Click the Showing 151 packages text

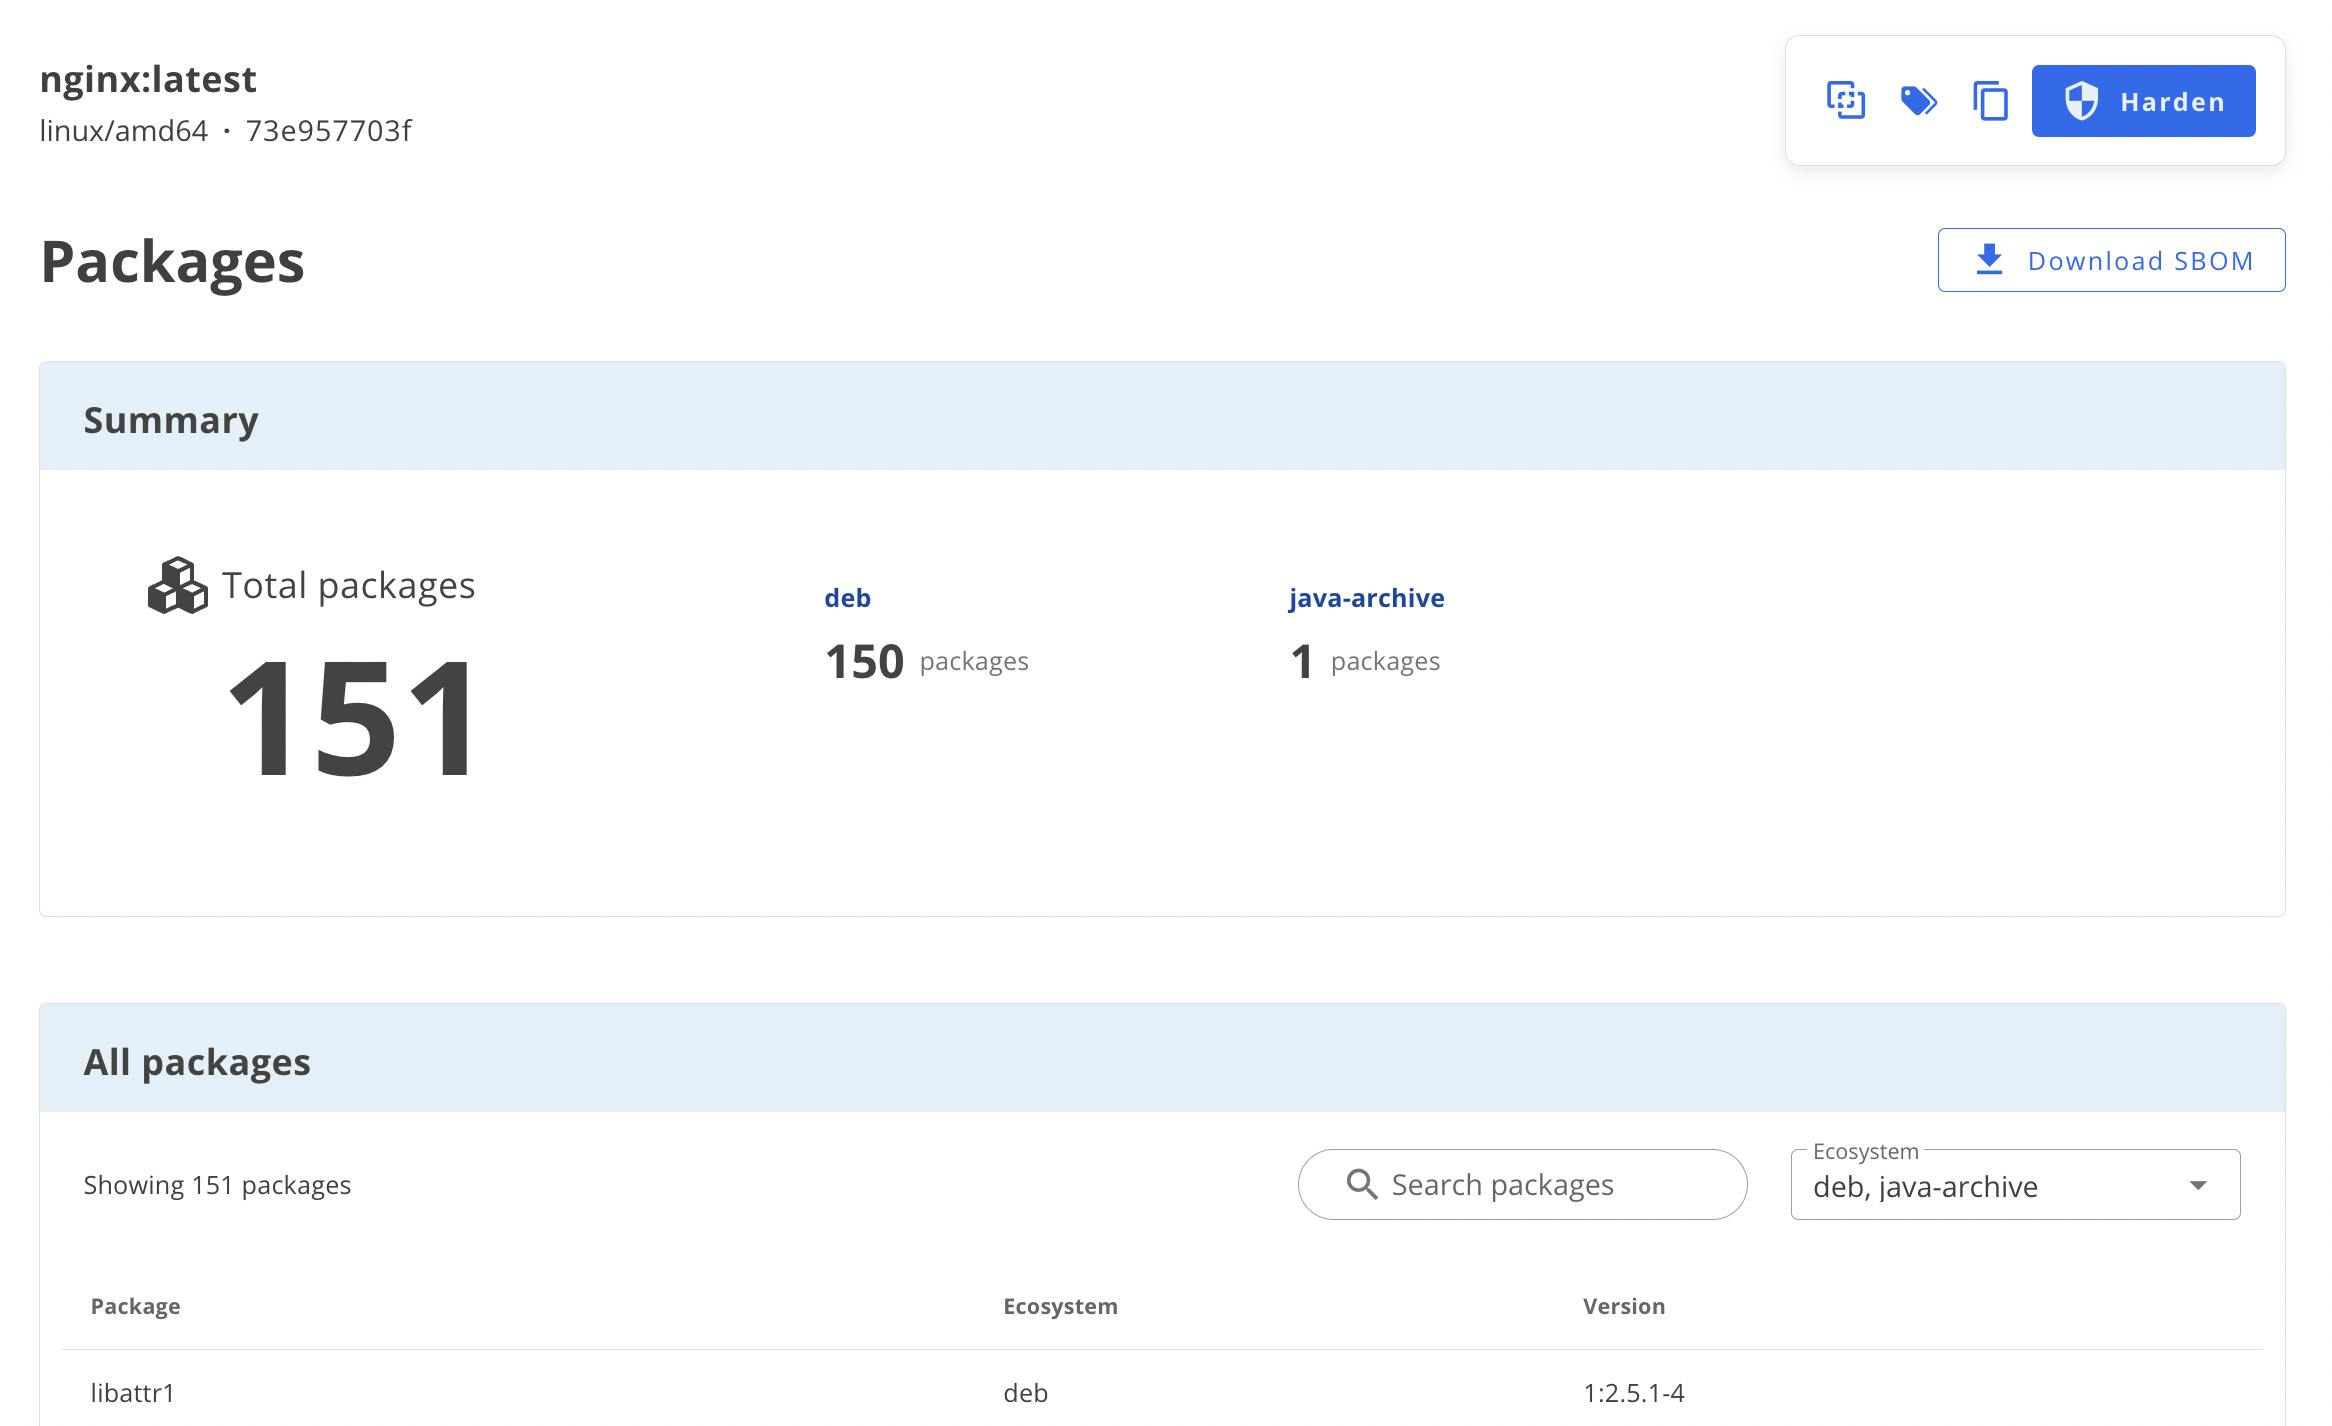coord(217,1185)
